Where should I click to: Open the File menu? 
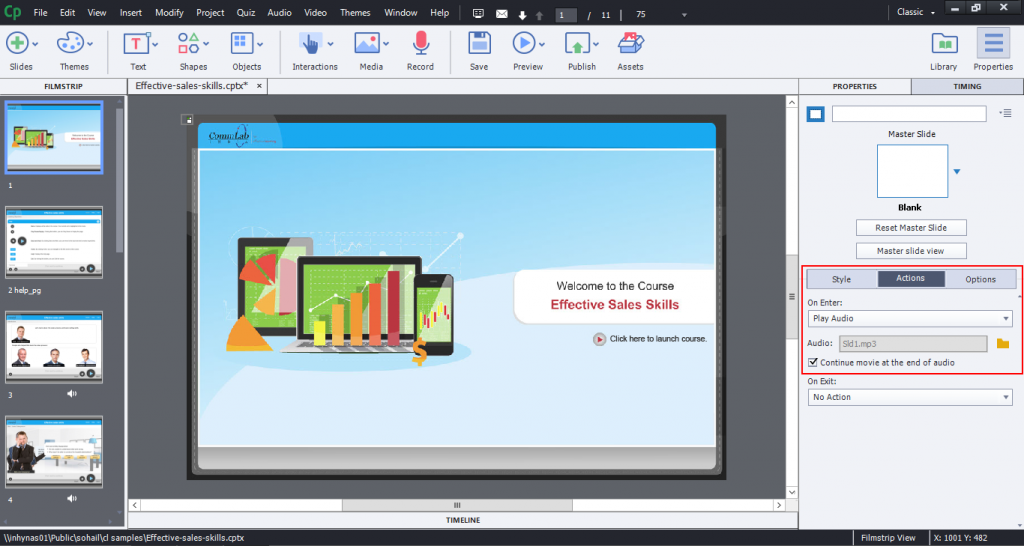(40, 12)
